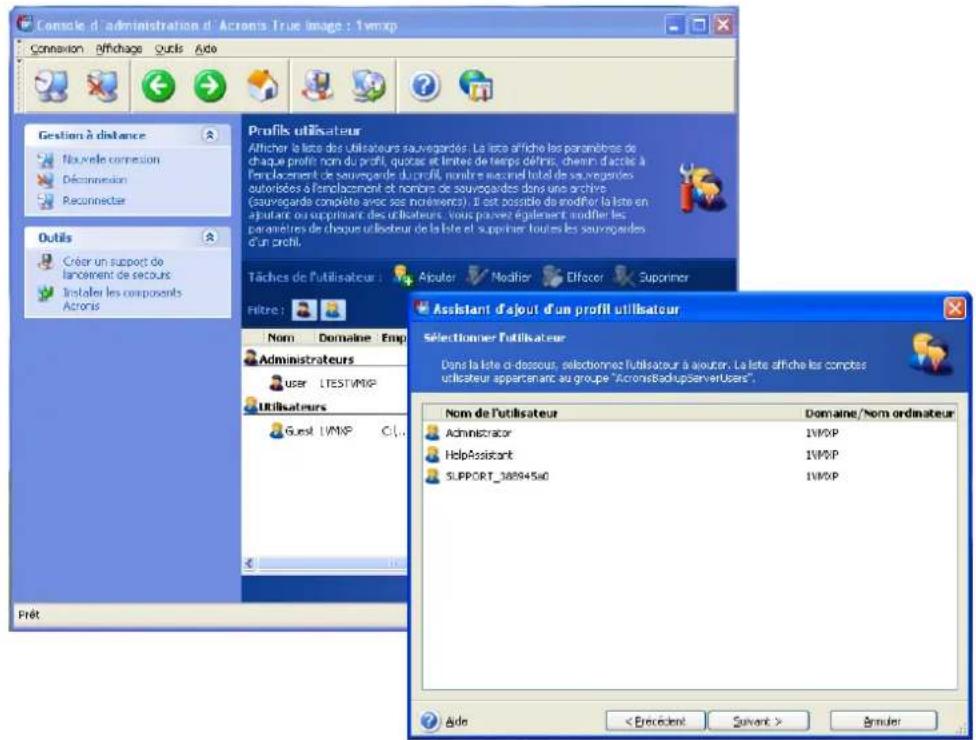Sort main list by Nom column
The width and height of the screenshot is (976, 740).
point(281,337)
